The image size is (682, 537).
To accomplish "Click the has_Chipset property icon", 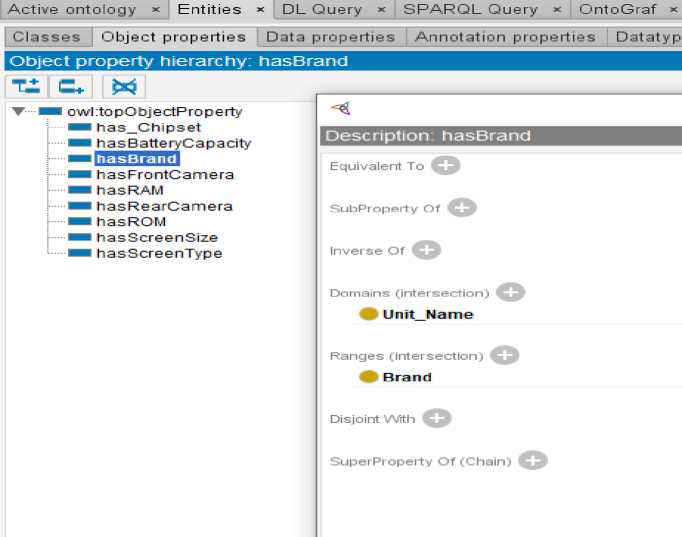I will pos(80,127).
